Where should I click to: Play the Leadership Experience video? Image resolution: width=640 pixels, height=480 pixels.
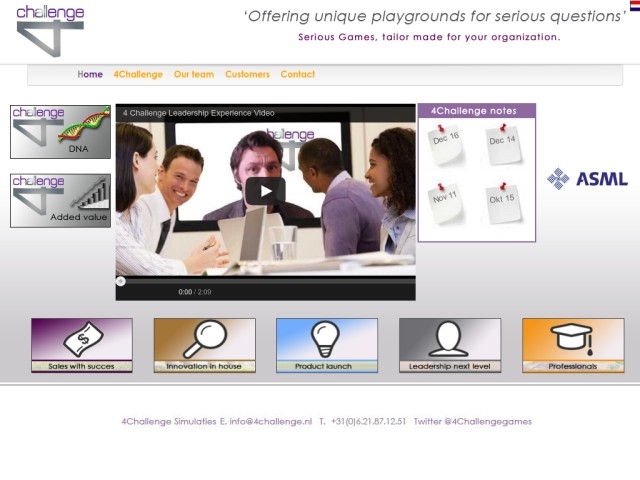(x=265, y=191)
